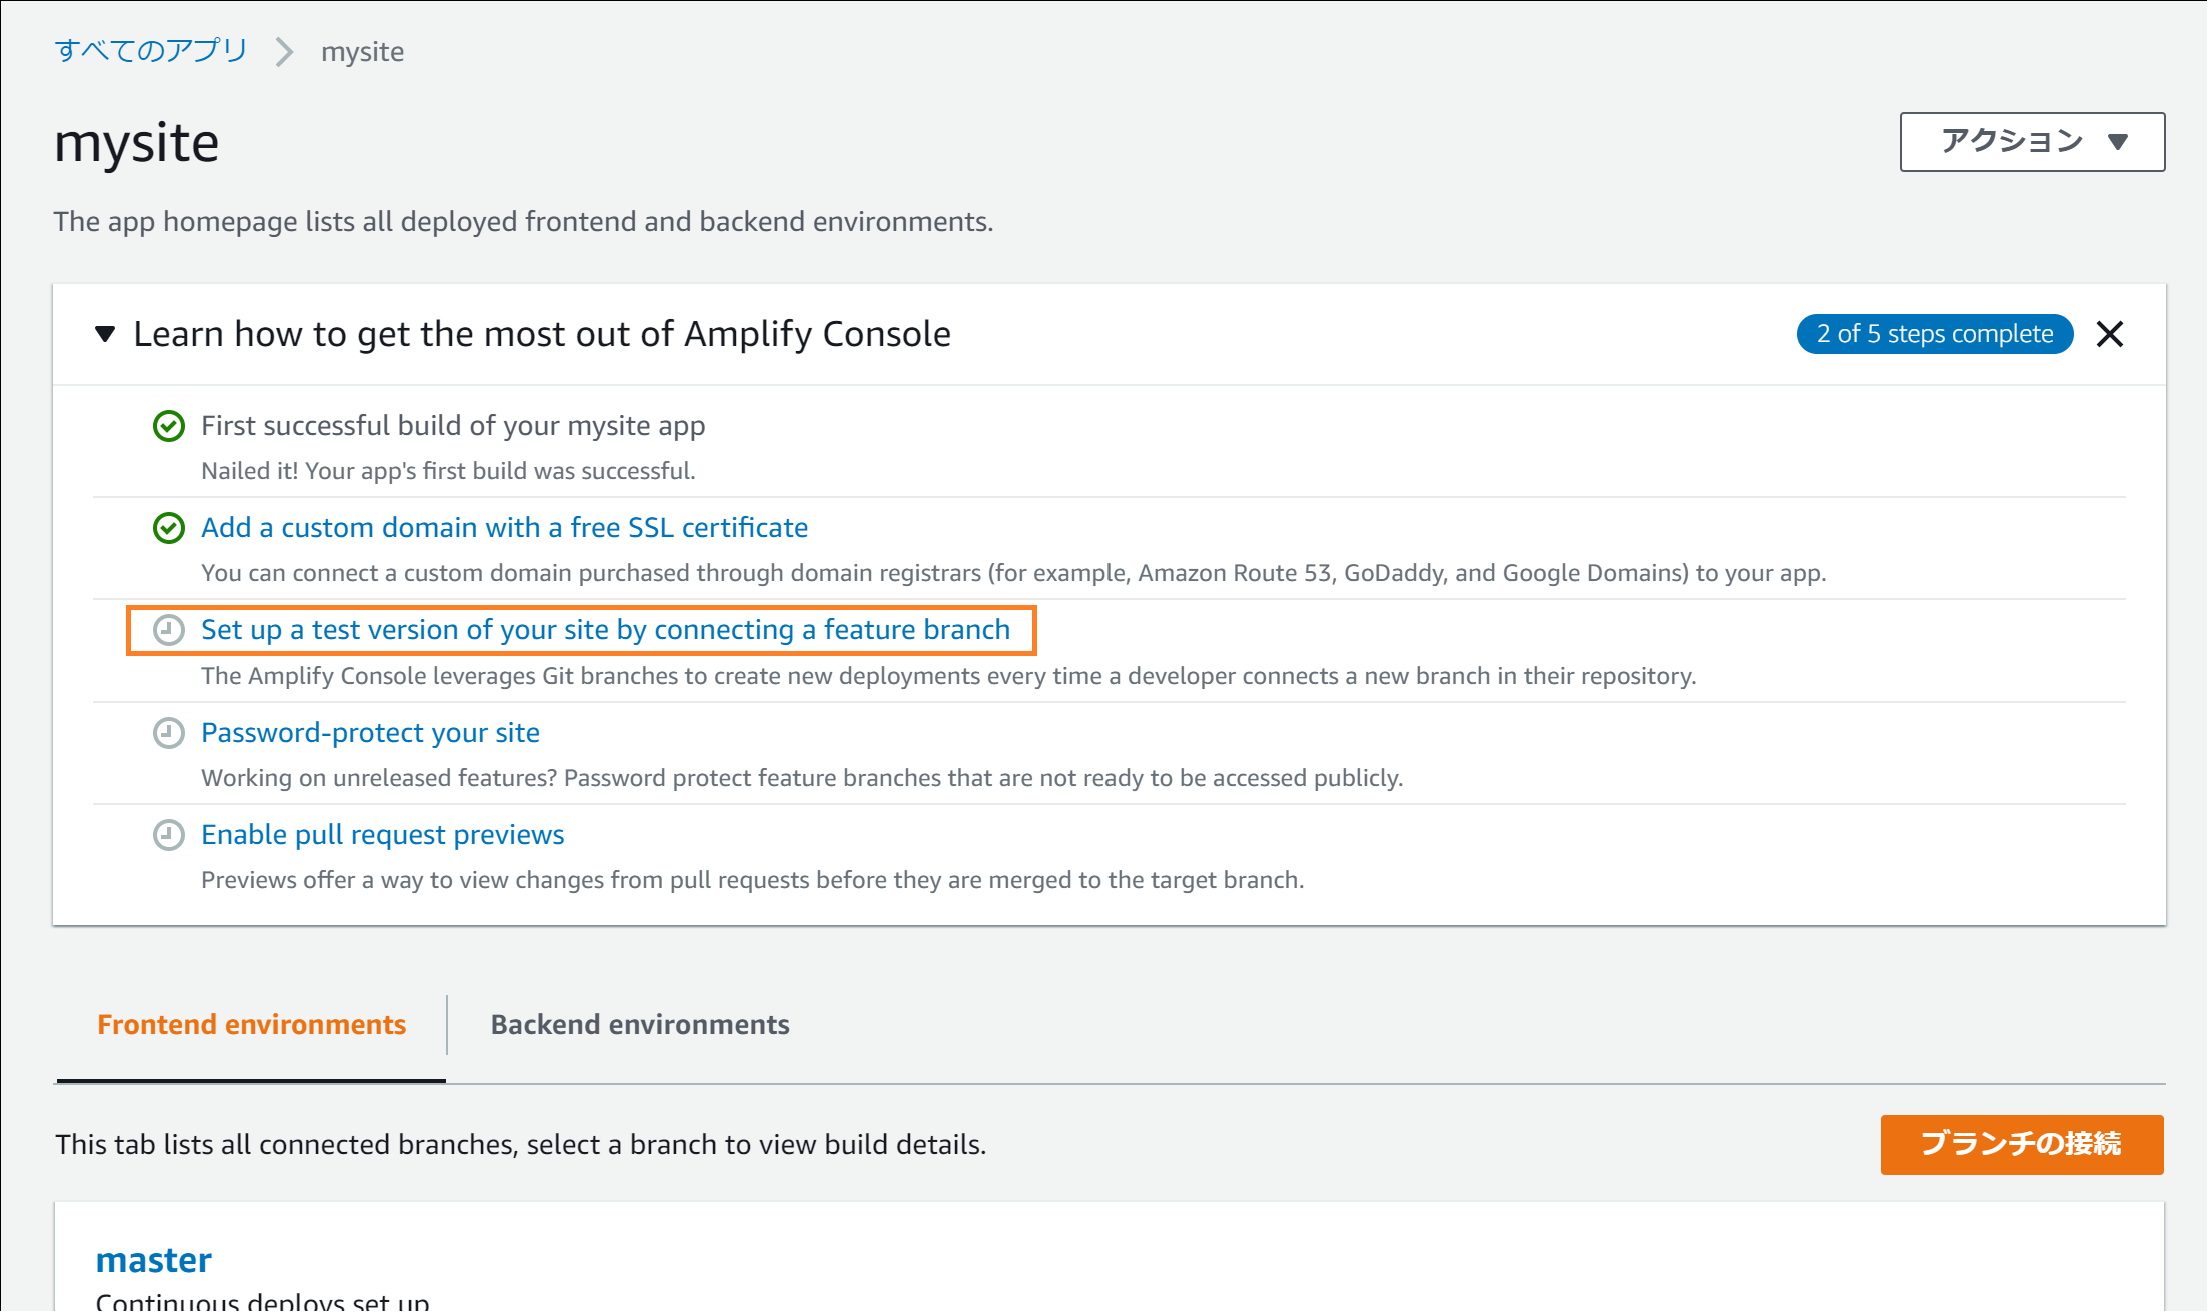The height and width of the screenshot is (1312, 2208).
Task: Click the green check icon beside custom domain step
Action: point(169,528)
